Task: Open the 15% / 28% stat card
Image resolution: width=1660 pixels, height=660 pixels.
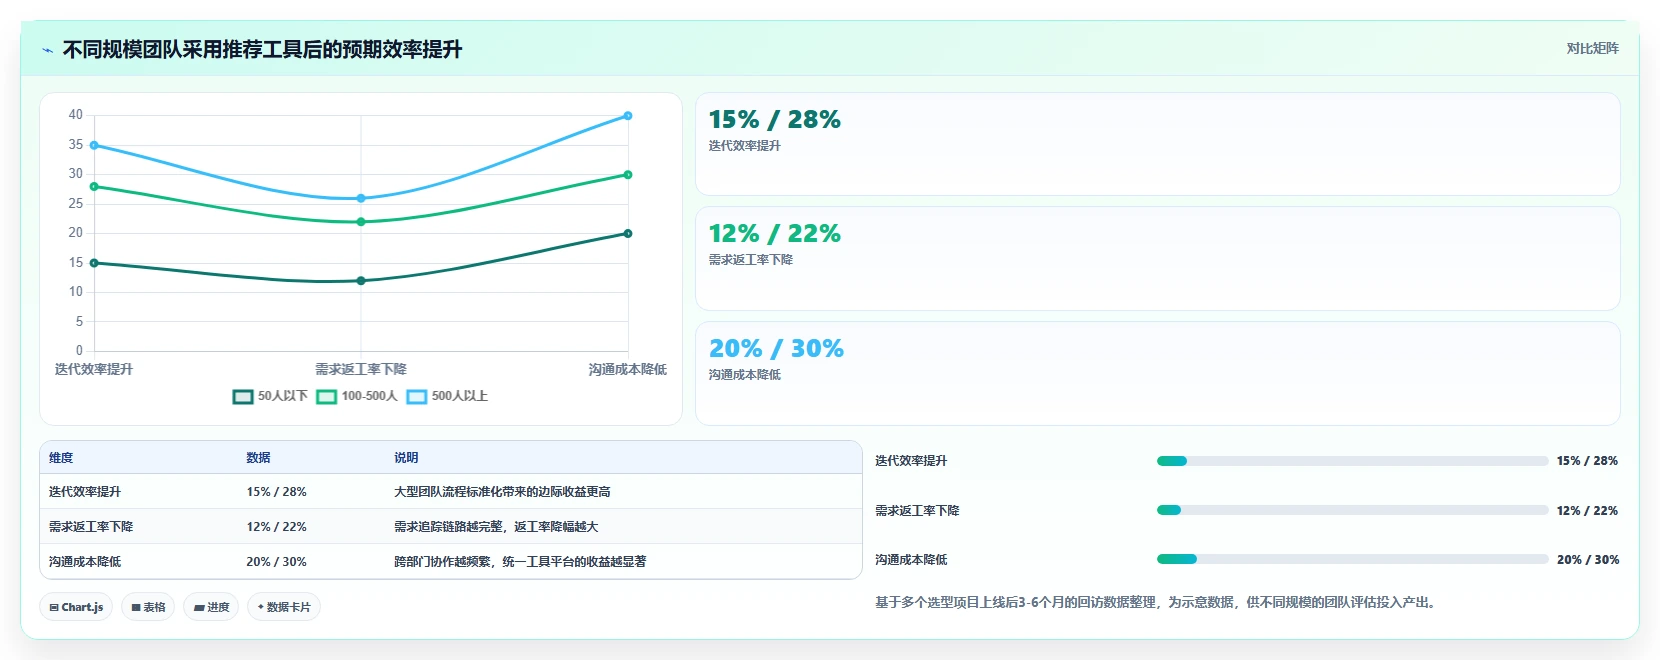Action: 1157,144
